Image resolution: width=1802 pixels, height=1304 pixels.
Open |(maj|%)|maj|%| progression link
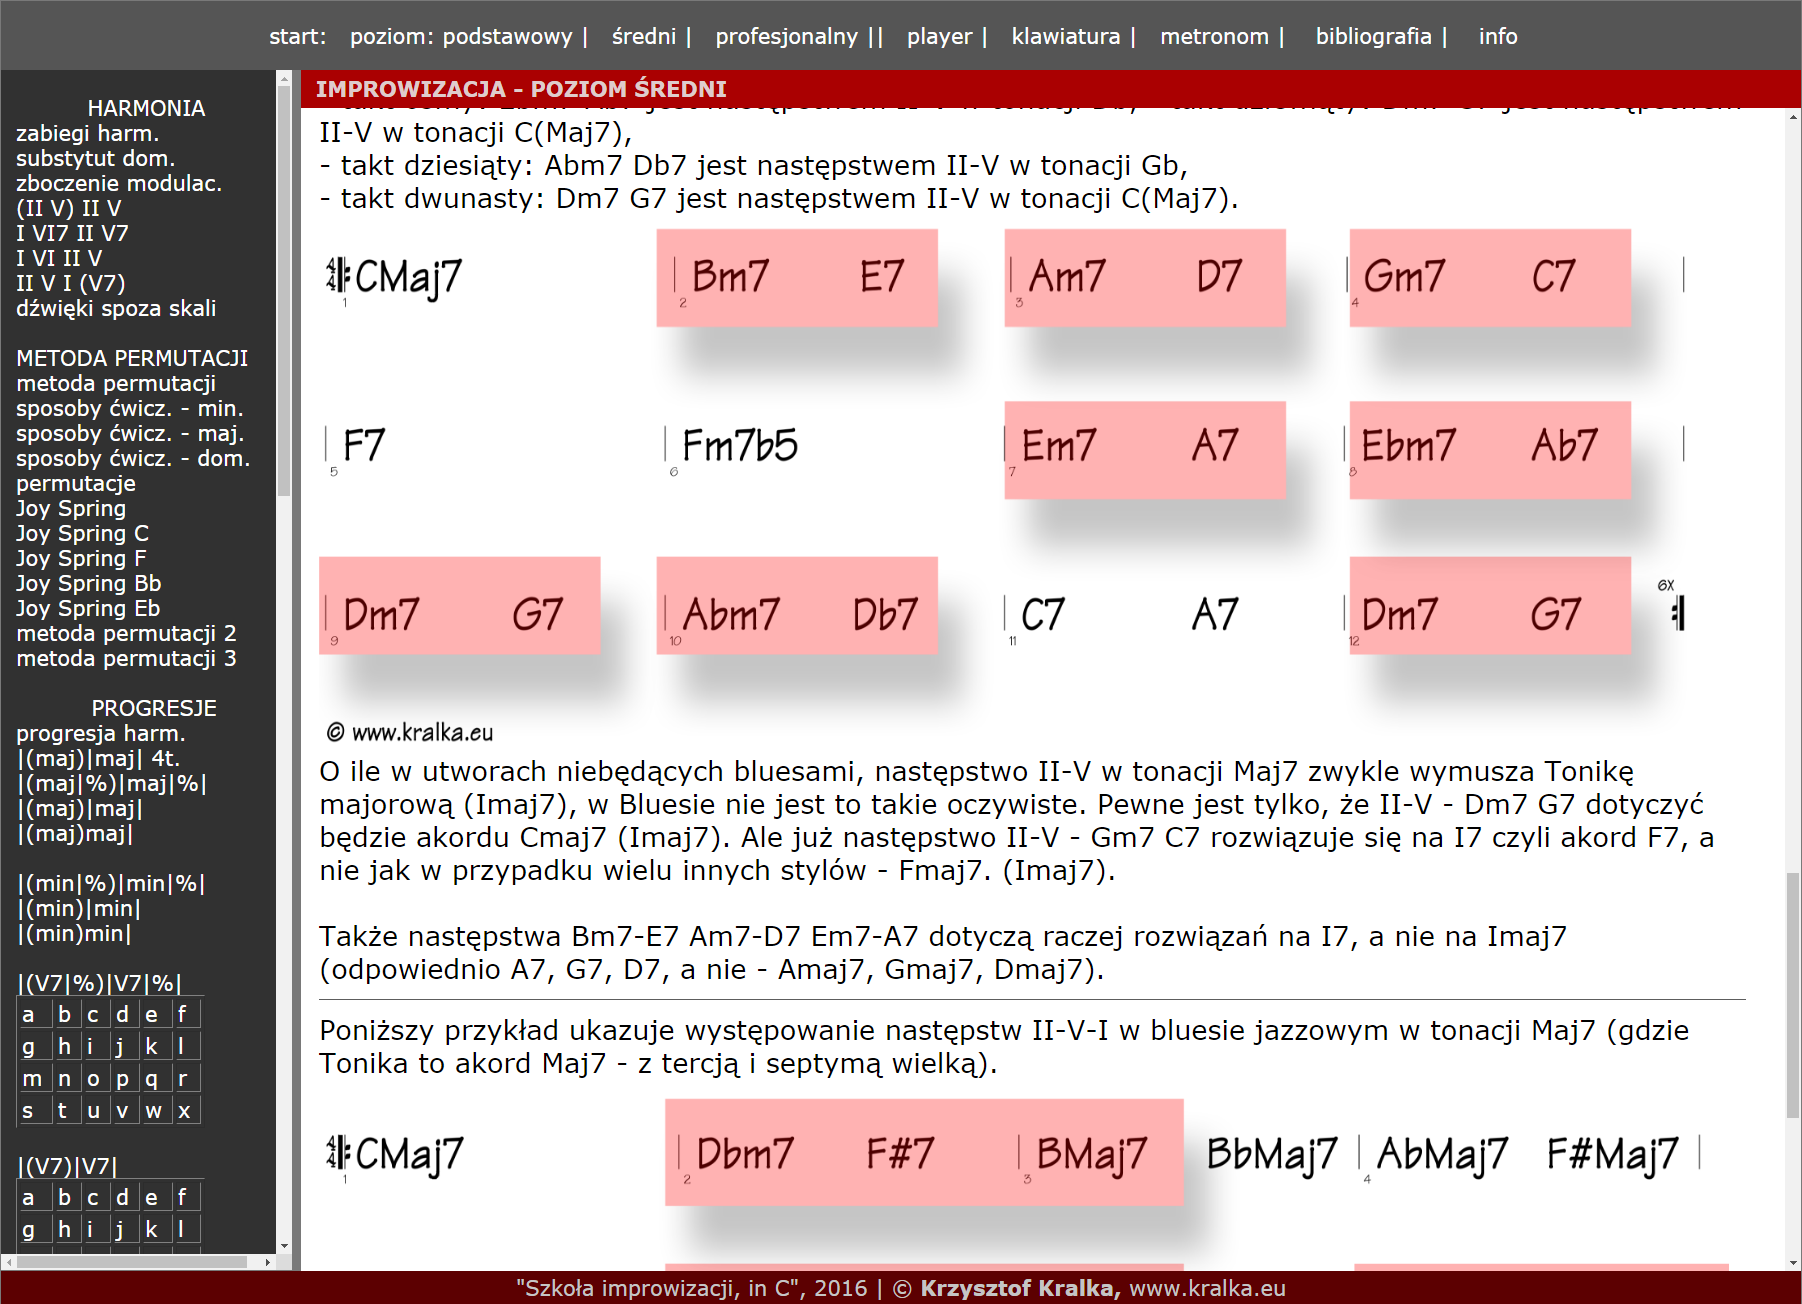111,783
